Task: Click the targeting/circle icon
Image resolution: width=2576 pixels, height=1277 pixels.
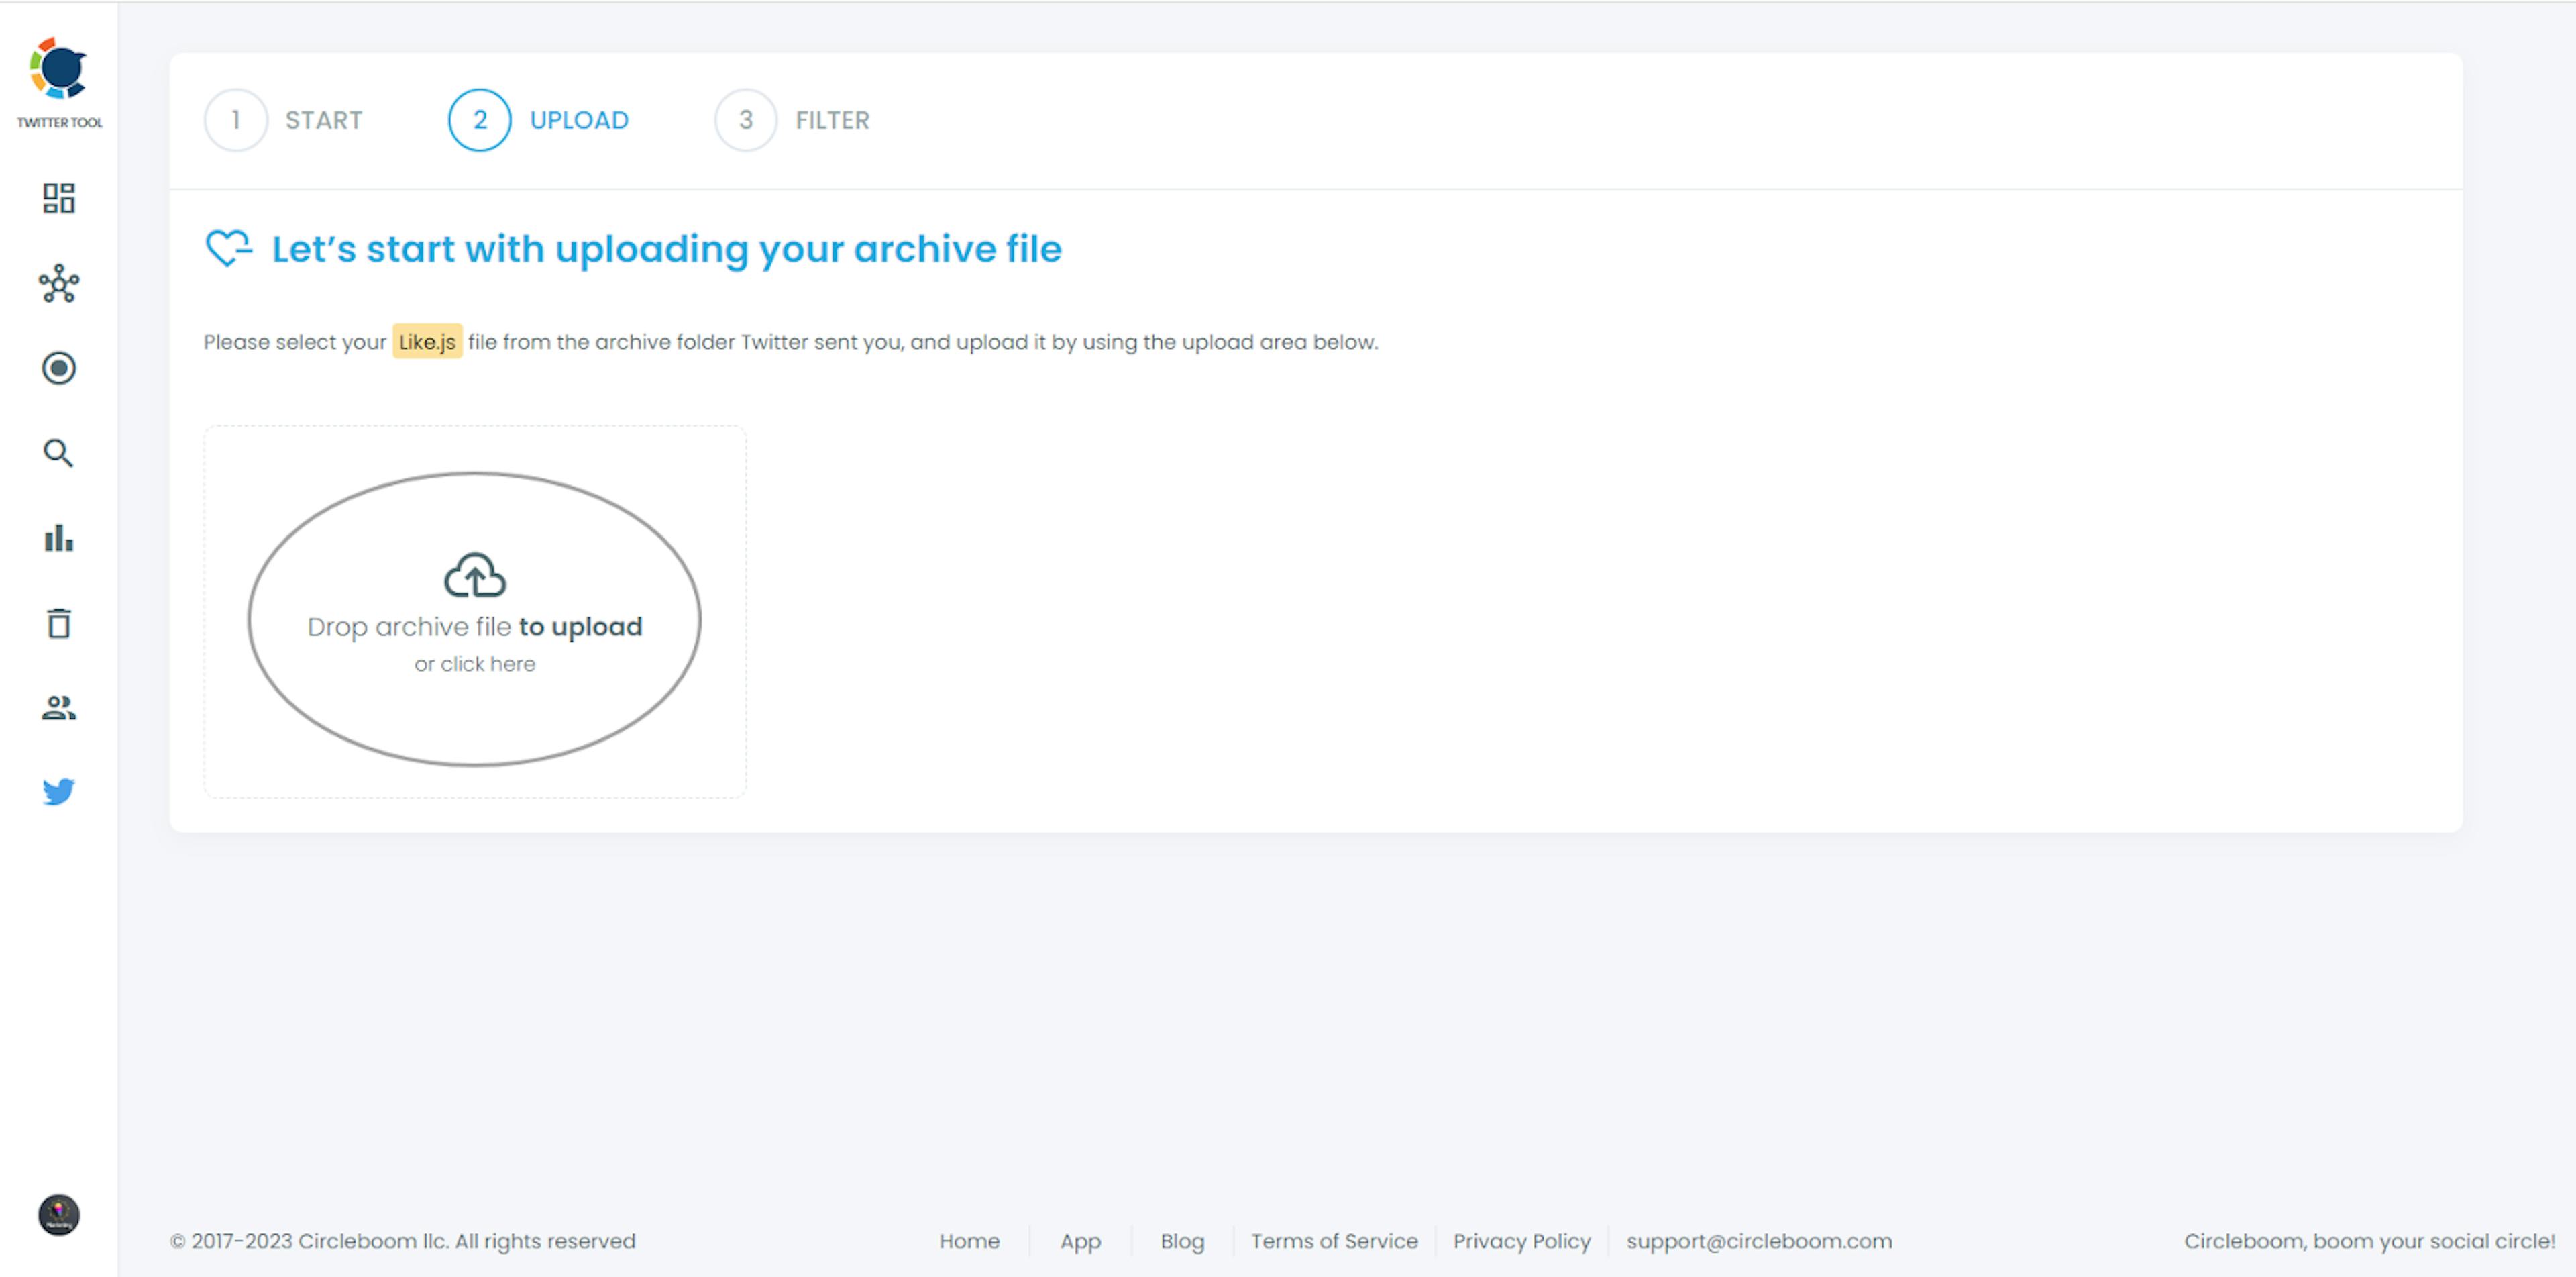Action: coord(59,368)
